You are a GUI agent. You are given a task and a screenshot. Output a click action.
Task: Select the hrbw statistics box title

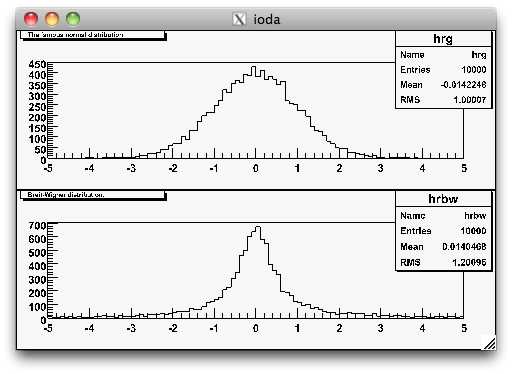pyautogui.click(x=443, y=199)
